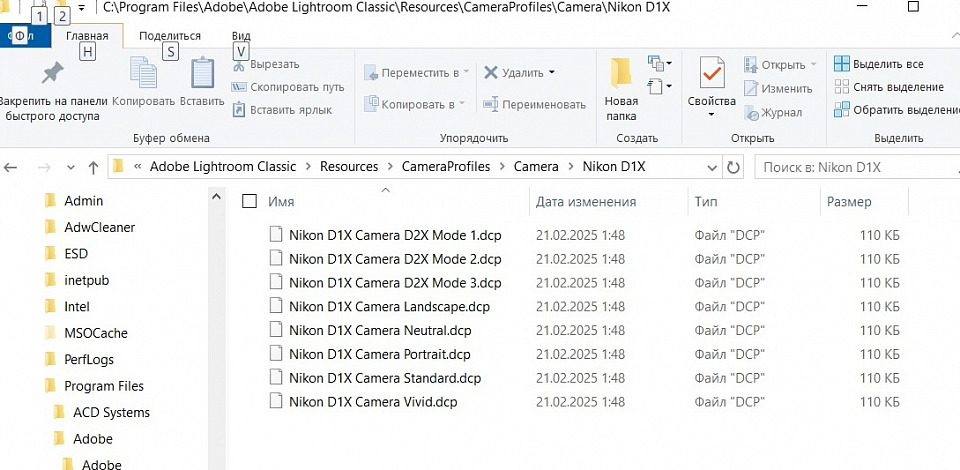Open address bar history dropdown
The height and width of the screenshot is (470, 960).
click(x=712, y=167)
